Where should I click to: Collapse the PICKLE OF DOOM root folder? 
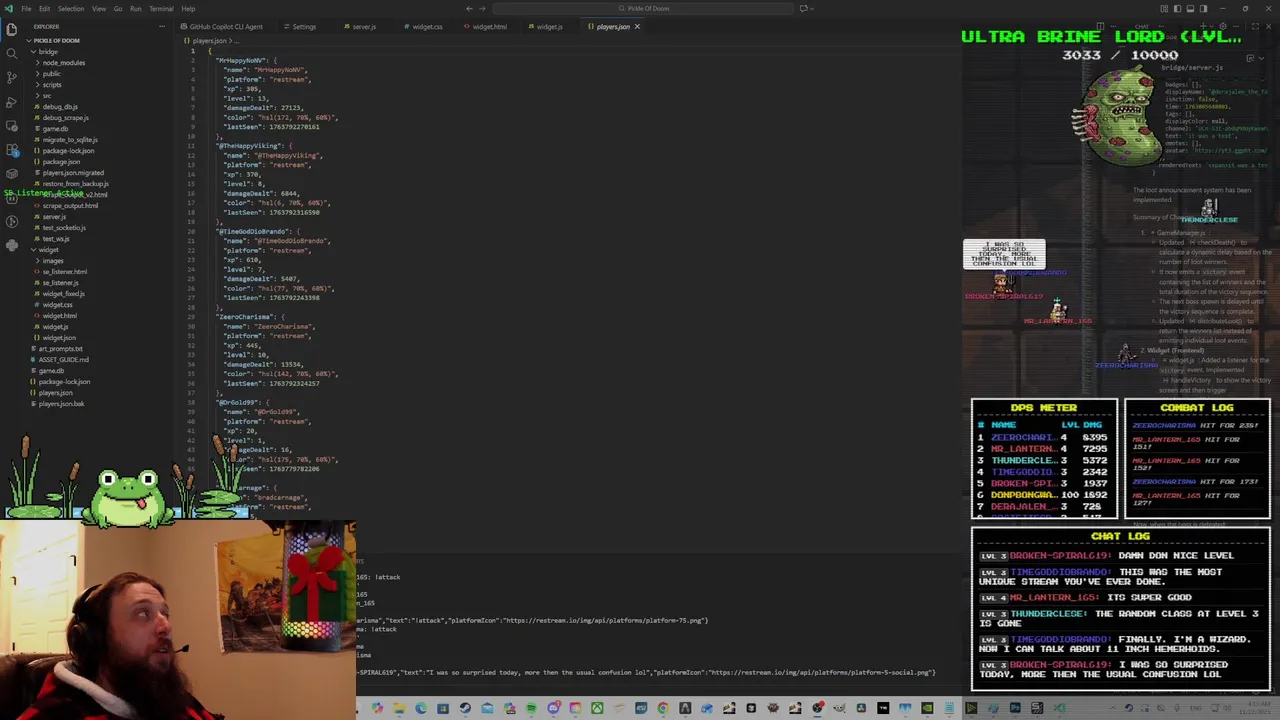pyautogui.click(x=55, y=40)
